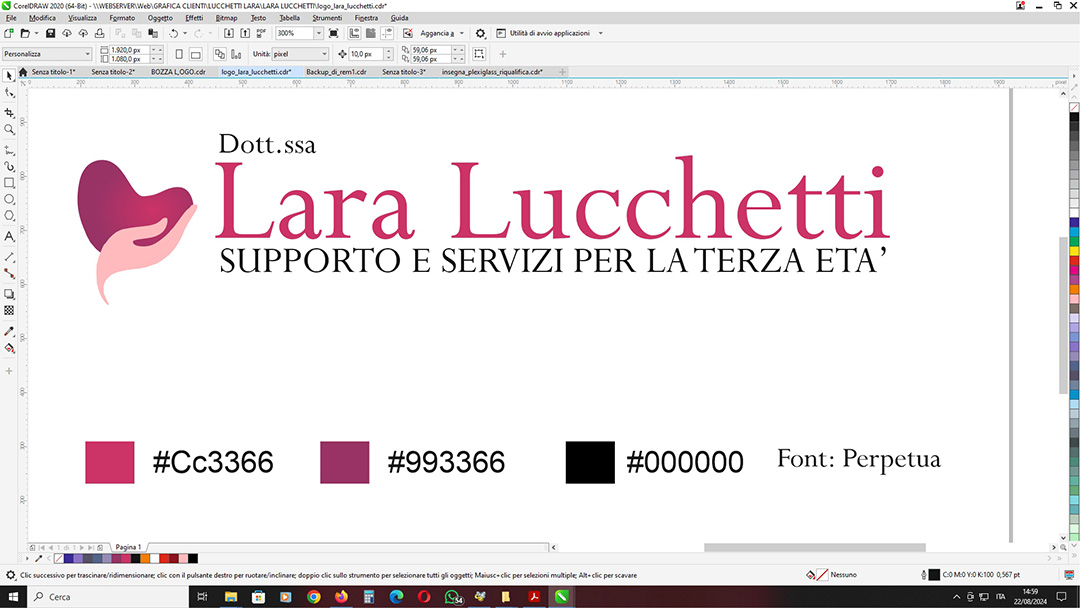Image resolution: width=1080 pixels, height=608 pixels.
Task: Pick the orange swatch in document palette
Action: tap(145, 558)
